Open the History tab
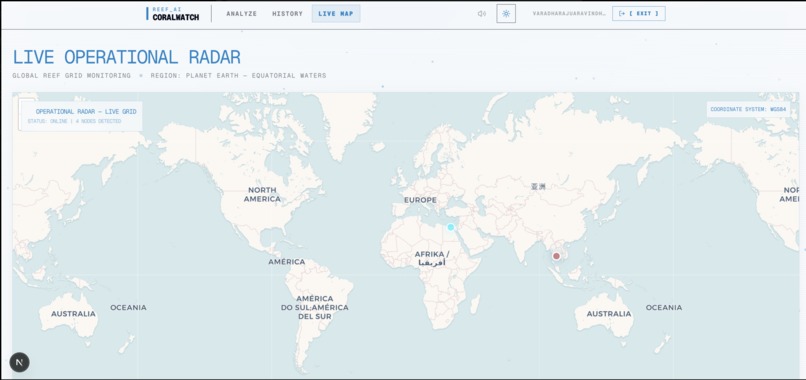Image resolution: width=806 pixels, height=380 pixels. pos(287,14)
